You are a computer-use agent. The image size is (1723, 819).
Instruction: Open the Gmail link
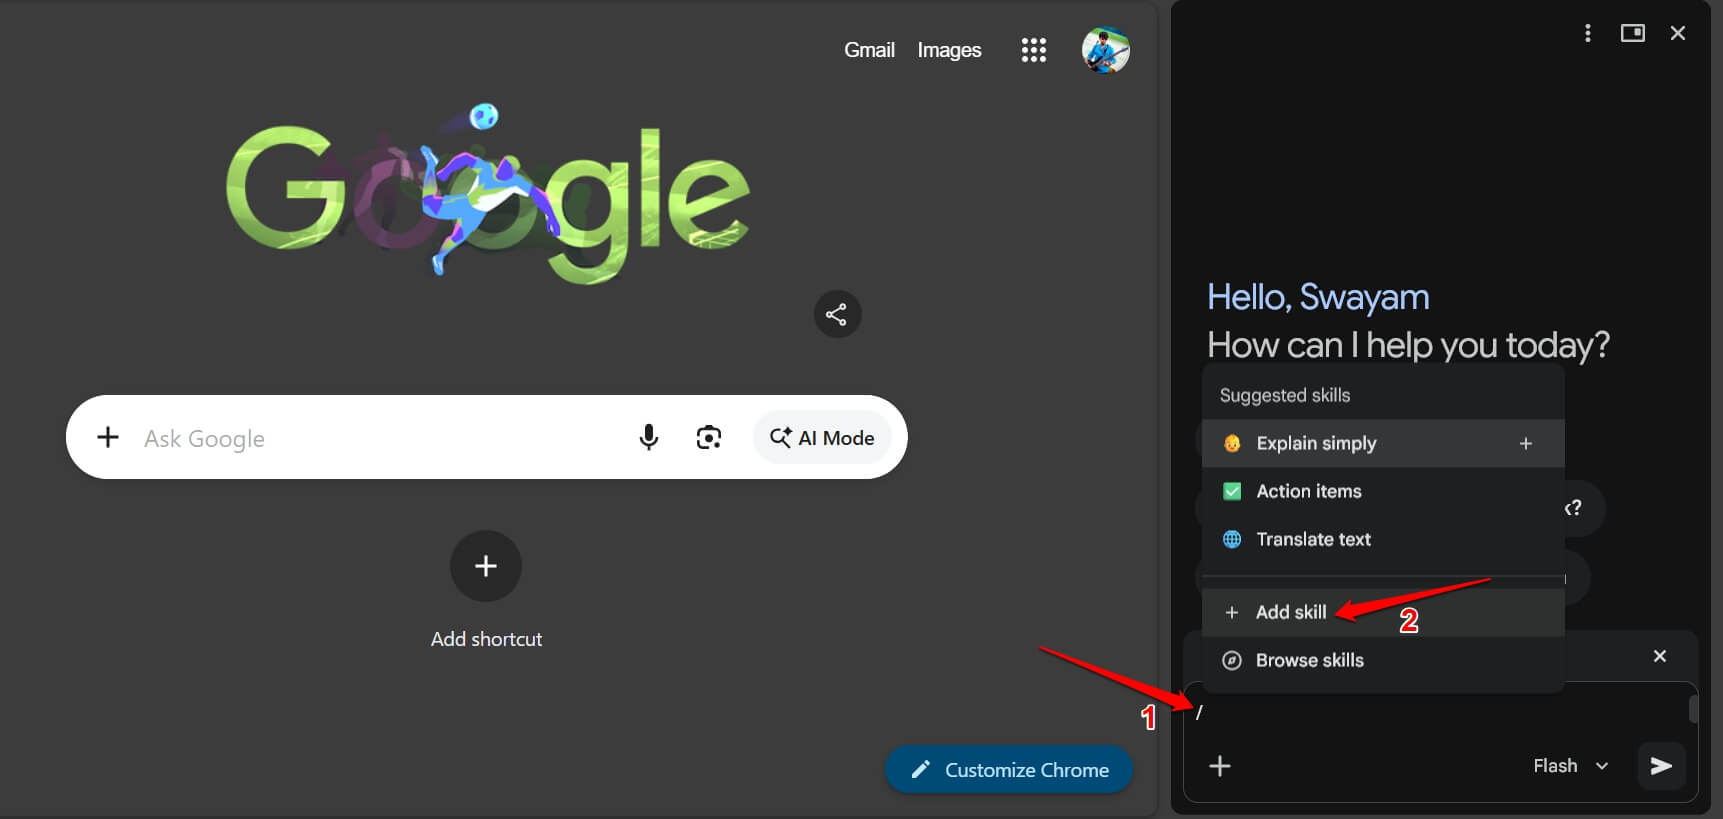coord(869,50)
